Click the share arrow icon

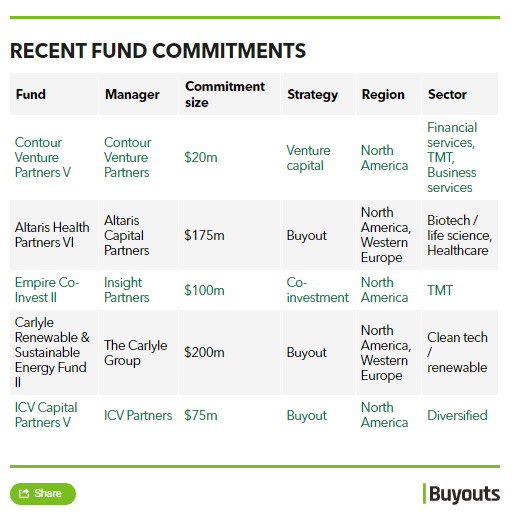click(x=24, y=493)
